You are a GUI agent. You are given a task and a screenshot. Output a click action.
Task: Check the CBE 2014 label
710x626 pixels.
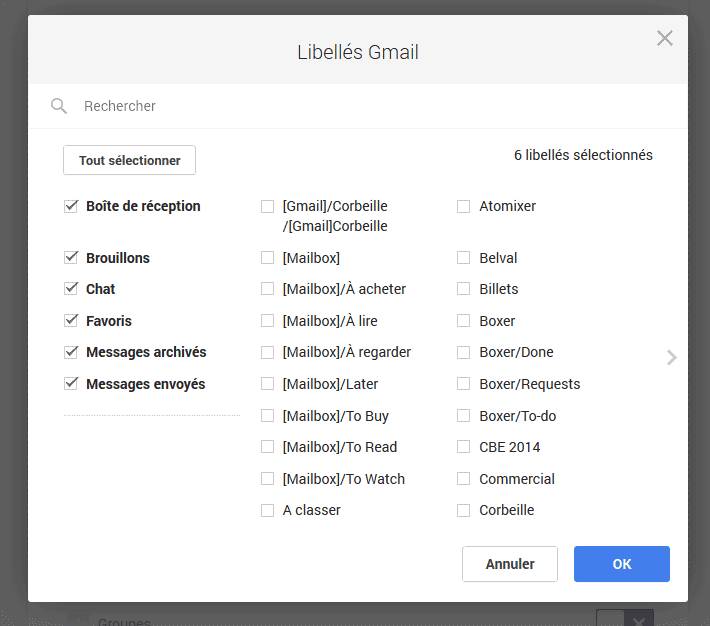click(x=463, y=447)
